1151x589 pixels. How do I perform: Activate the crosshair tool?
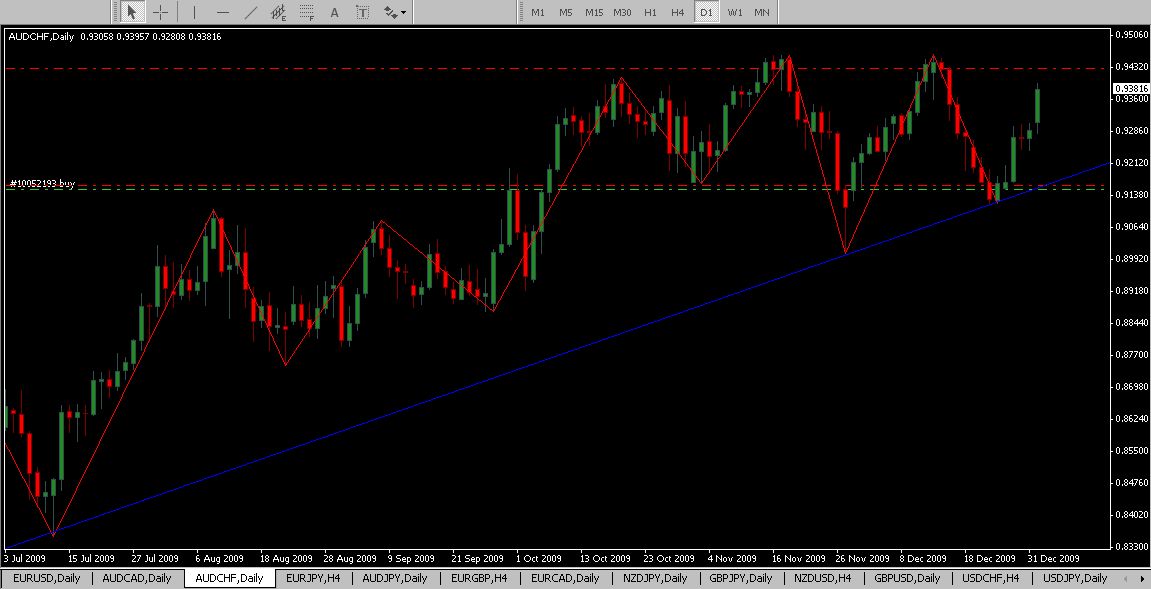(160, 13)
